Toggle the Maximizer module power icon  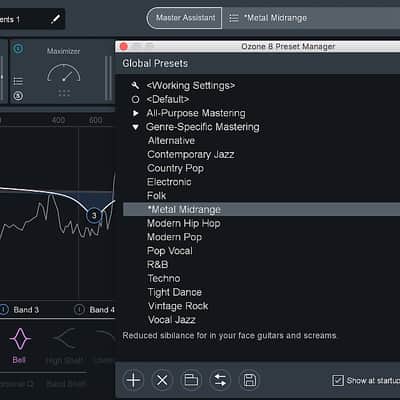pyautogui.click(x=18, y=49)
